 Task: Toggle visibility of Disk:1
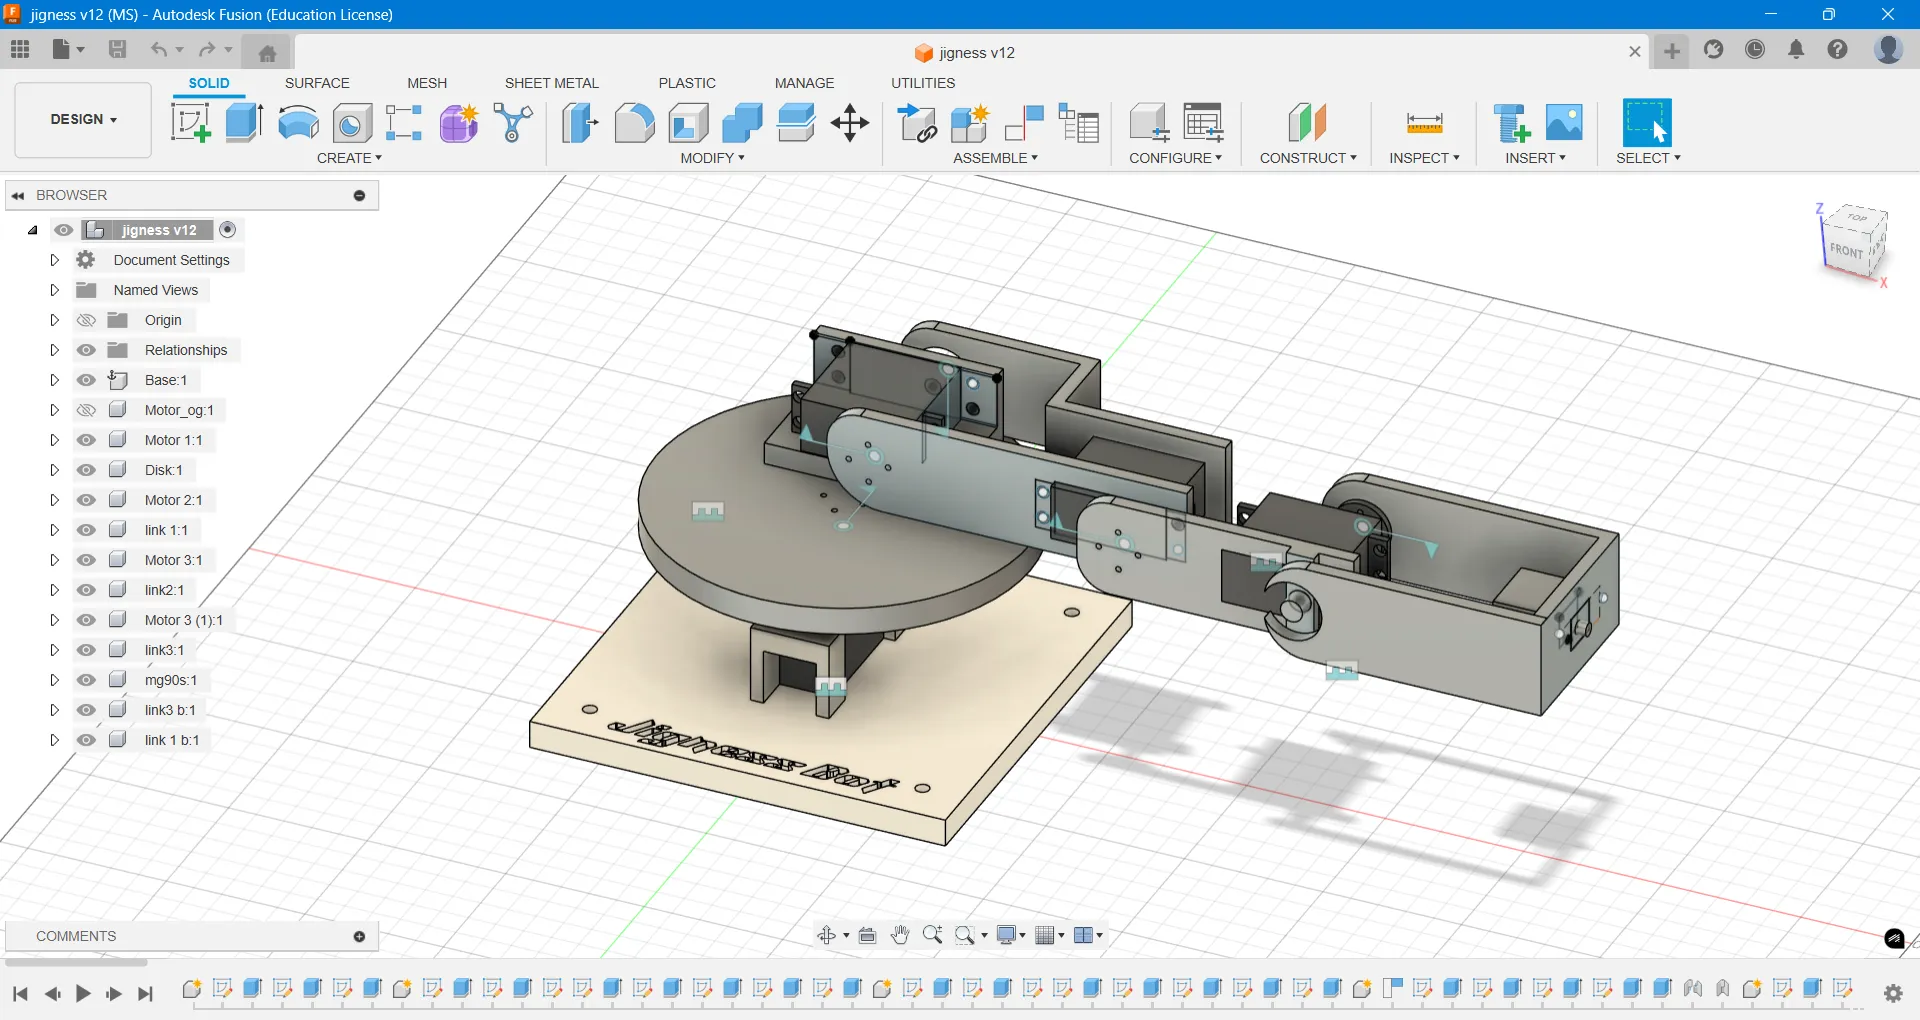pos(87,470)
